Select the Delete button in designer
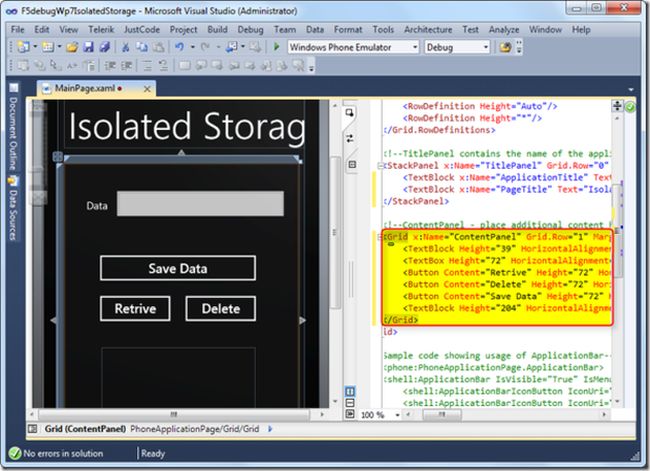The image size is (650, 471). pos(220,309)
